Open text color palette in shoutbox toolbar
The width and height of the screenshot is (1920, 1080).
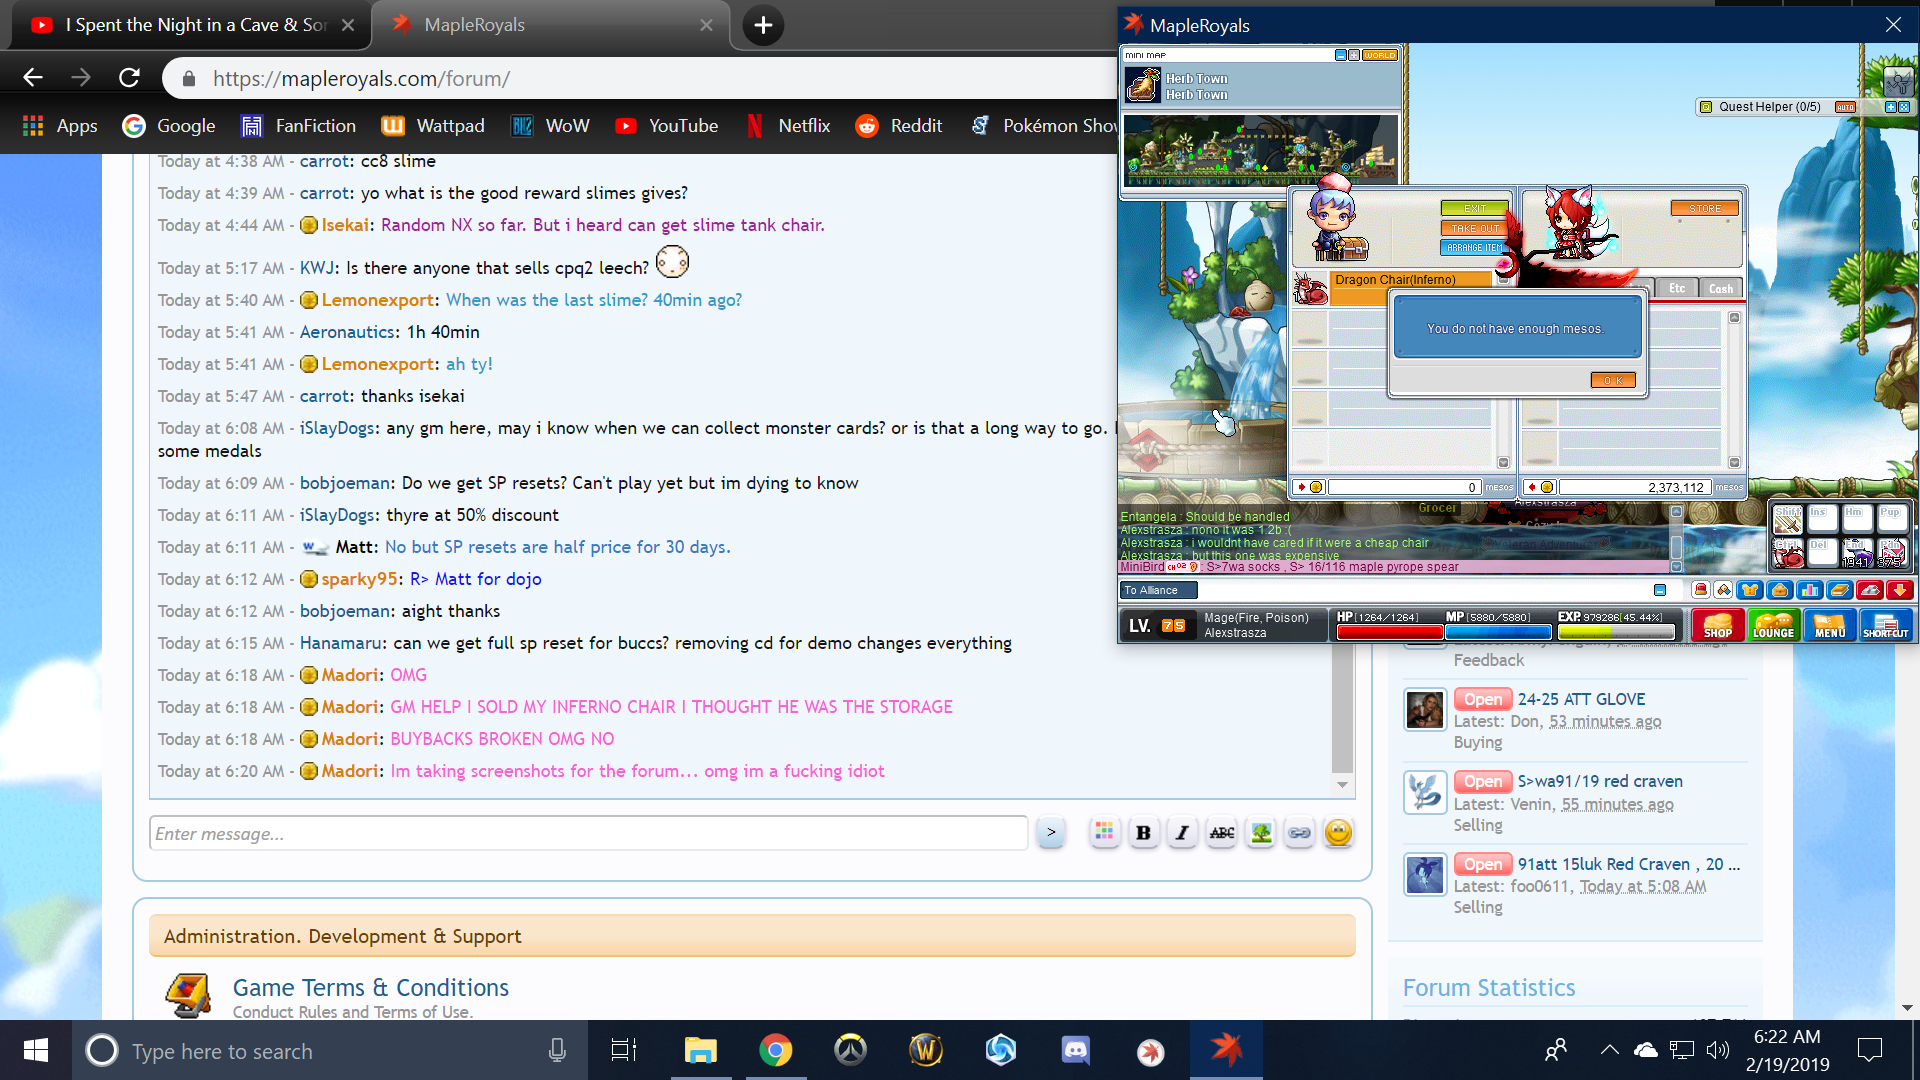1104,833
